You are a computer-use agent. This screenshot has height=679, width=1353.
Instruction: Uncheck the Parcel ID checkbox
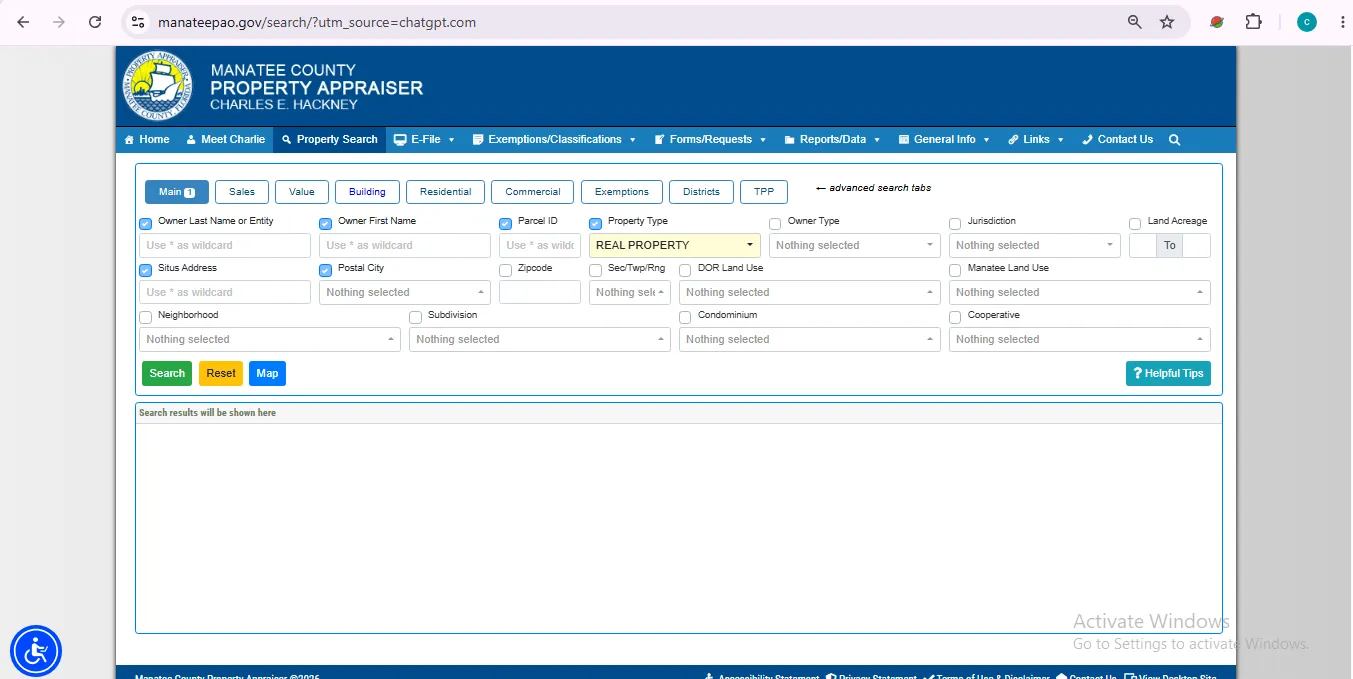click(506, 224)
